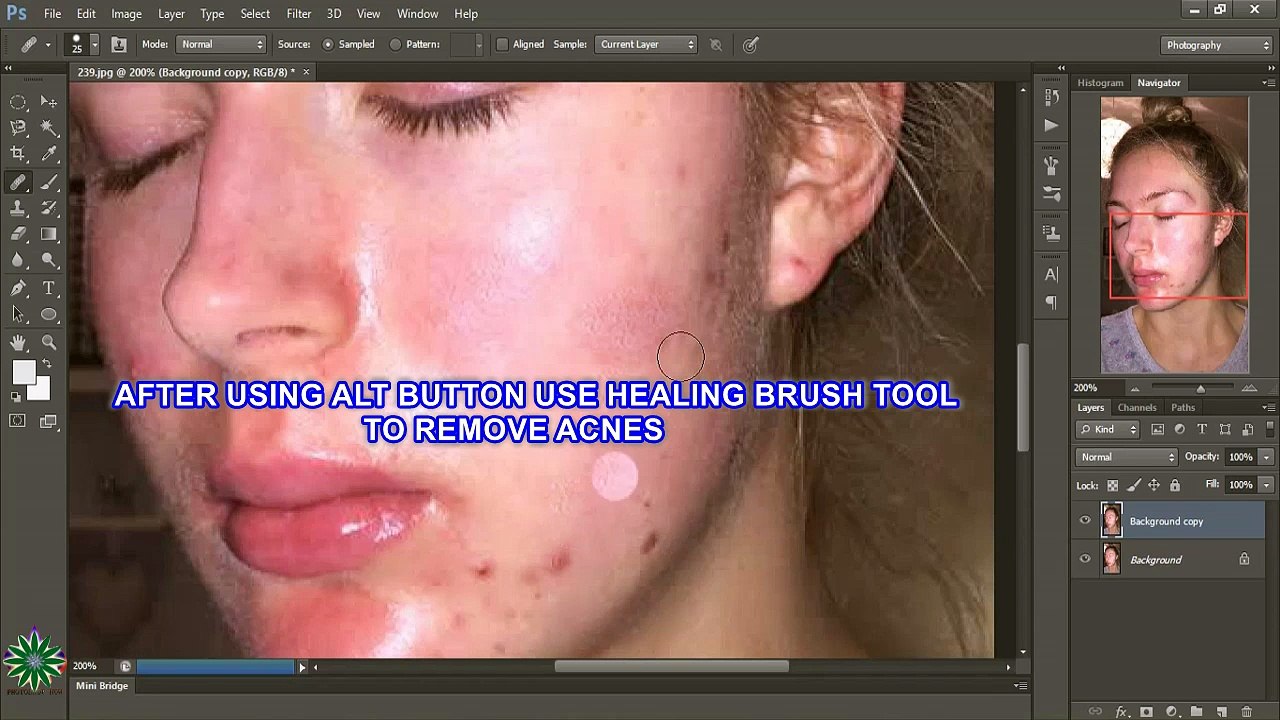Pick the Eraser tool

click(18, 234)
